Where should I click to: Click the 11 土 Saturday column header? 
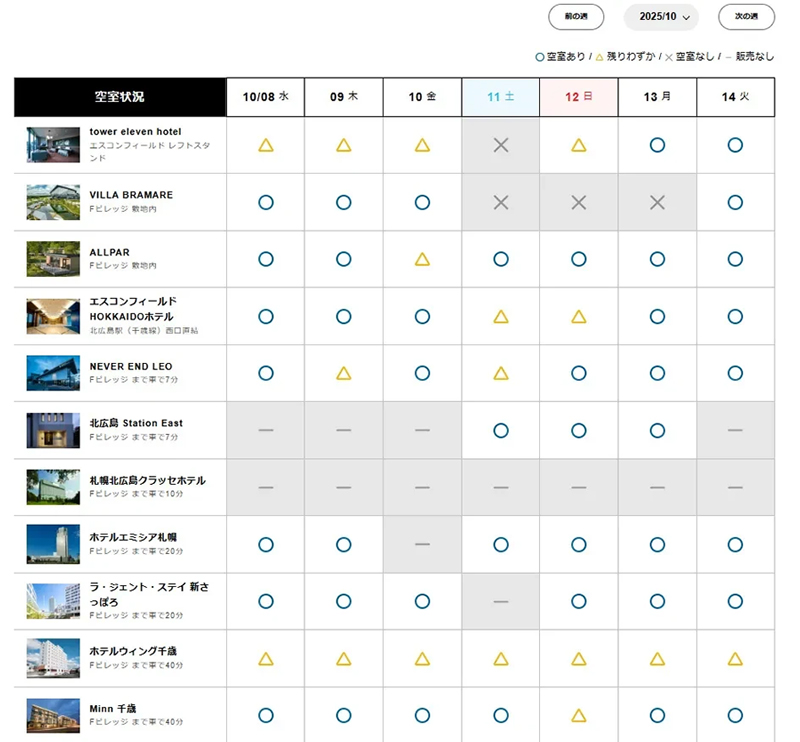click(x=501, y=97)
